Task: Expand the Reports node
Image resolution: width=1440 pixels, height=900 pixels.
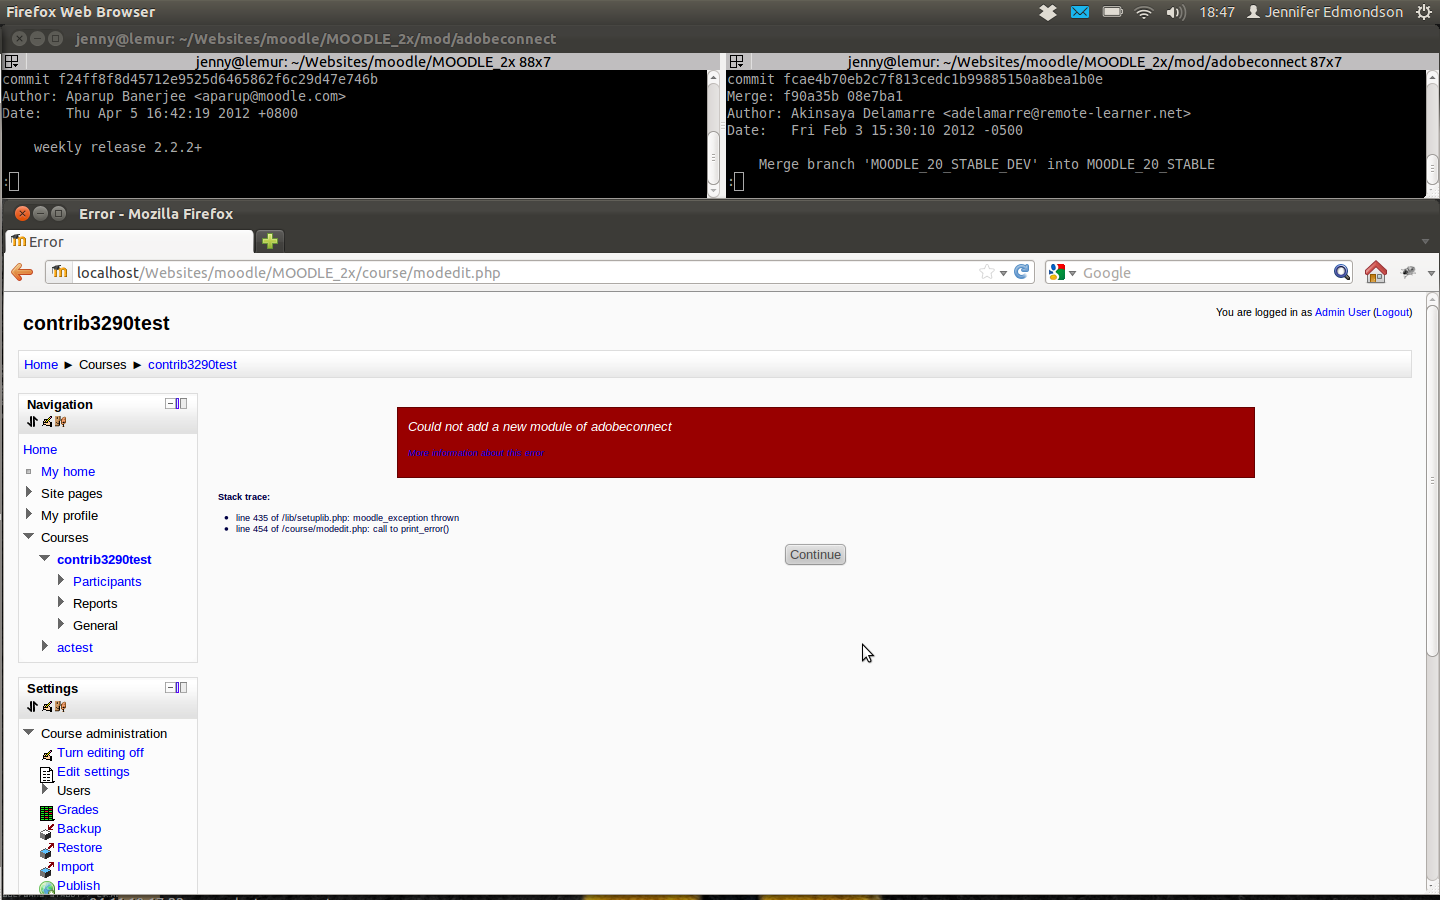Action: (61, 602)
